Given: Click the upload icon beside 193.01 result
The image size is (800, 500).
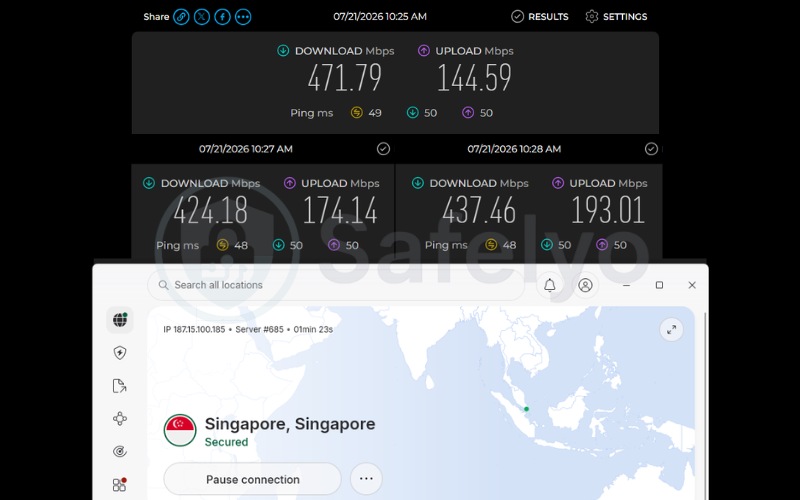Looking at the screenshot, I should pos(558,183).
